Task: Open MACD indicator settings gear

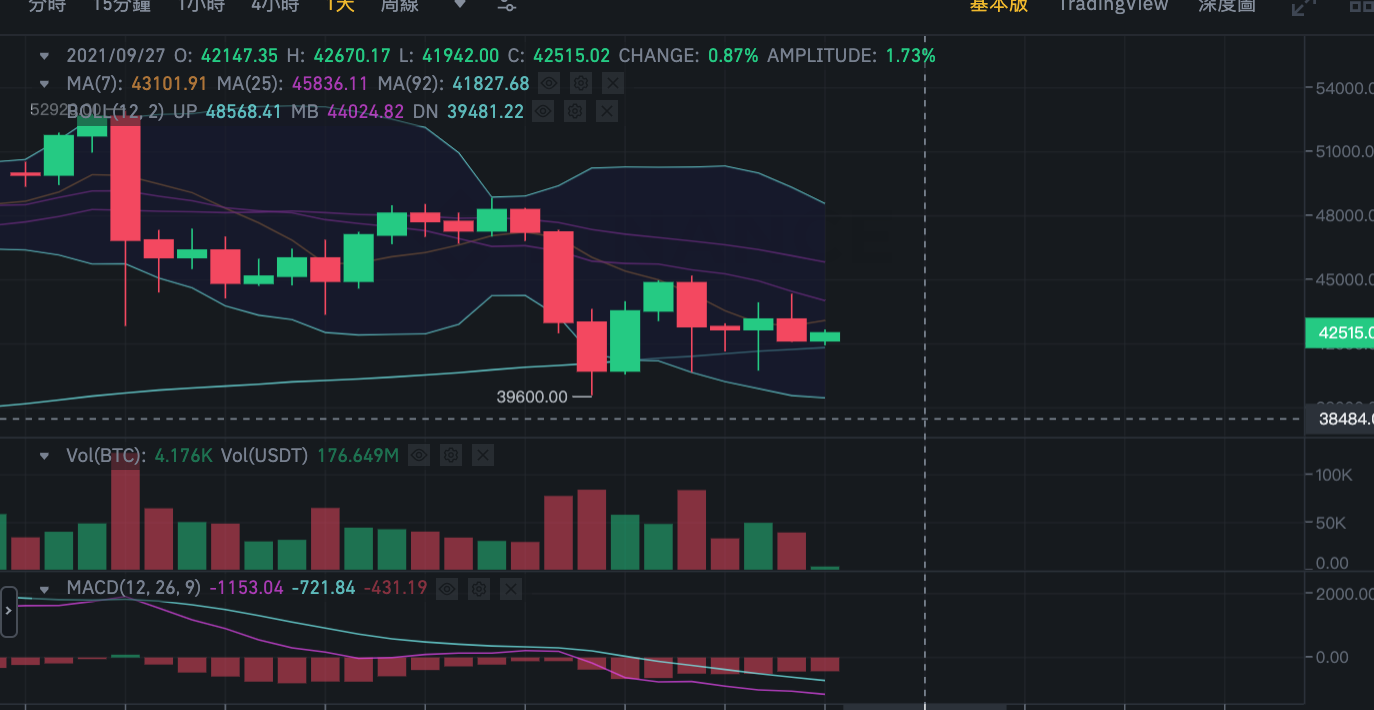Action: coord(479,588)
